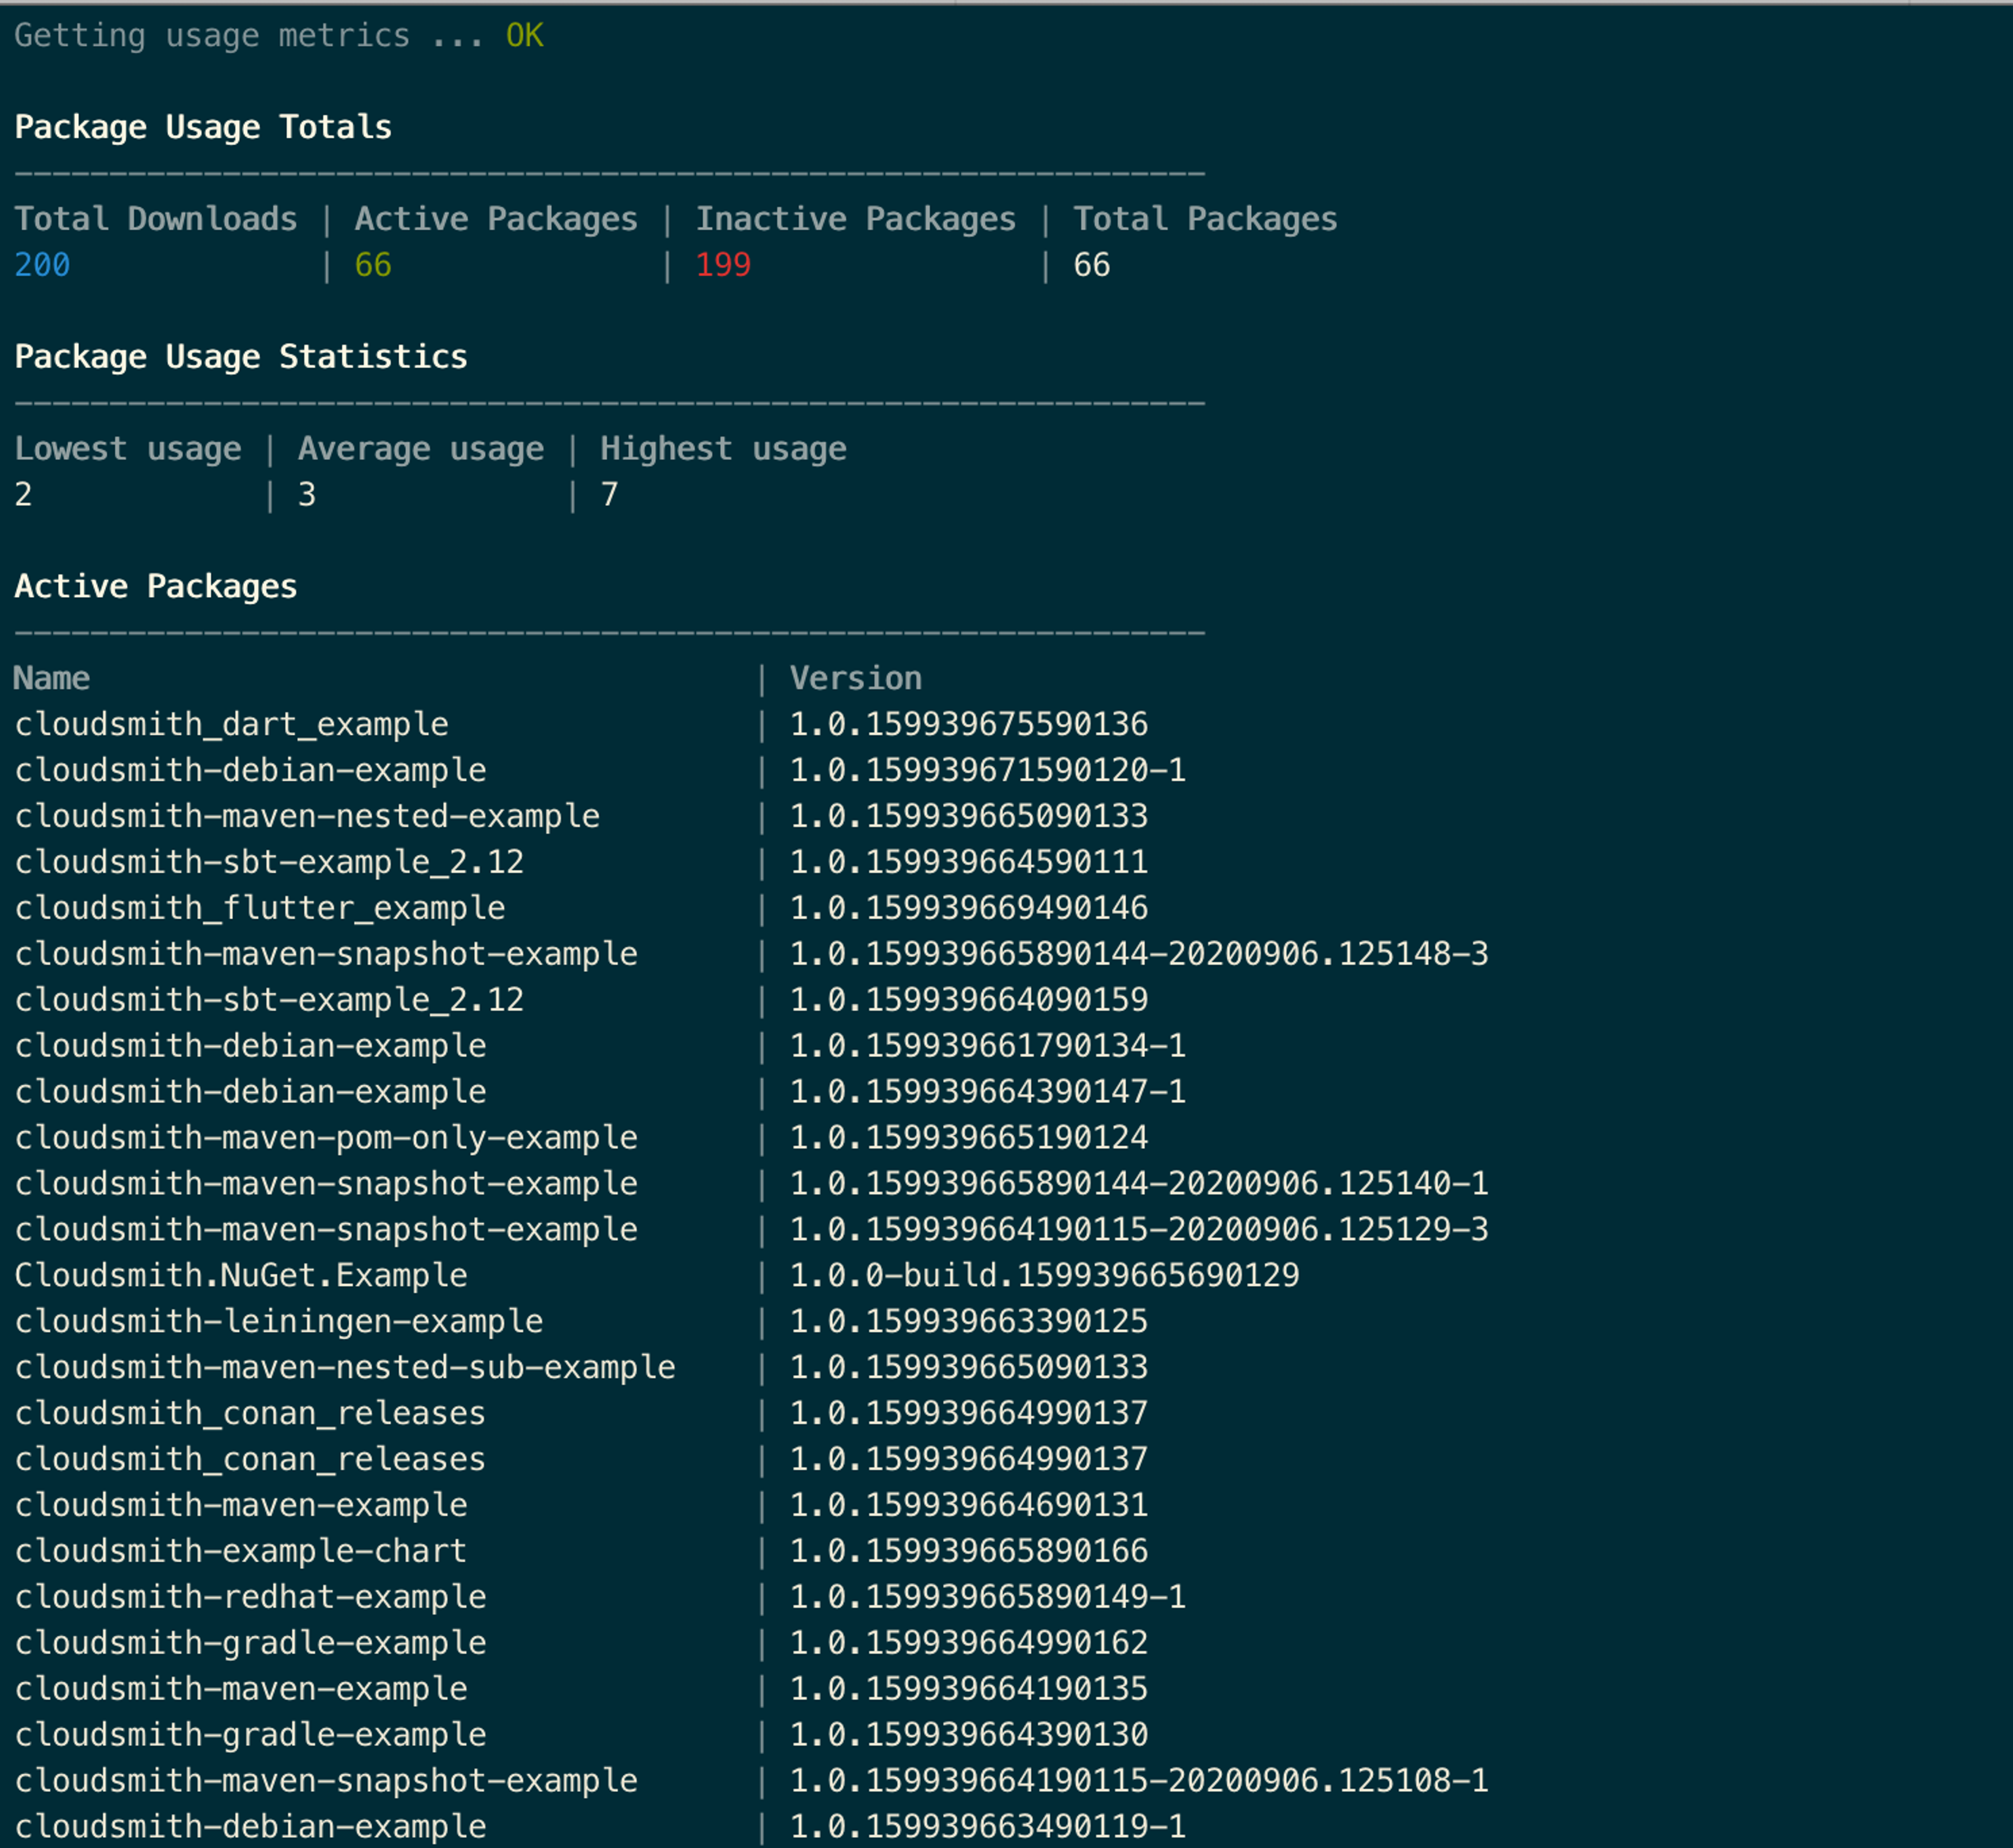Screen dimensions: 2013x1848
Task: Click the red 199 inactive packages value
Action: pyautogui.click(x=722, y=265)
